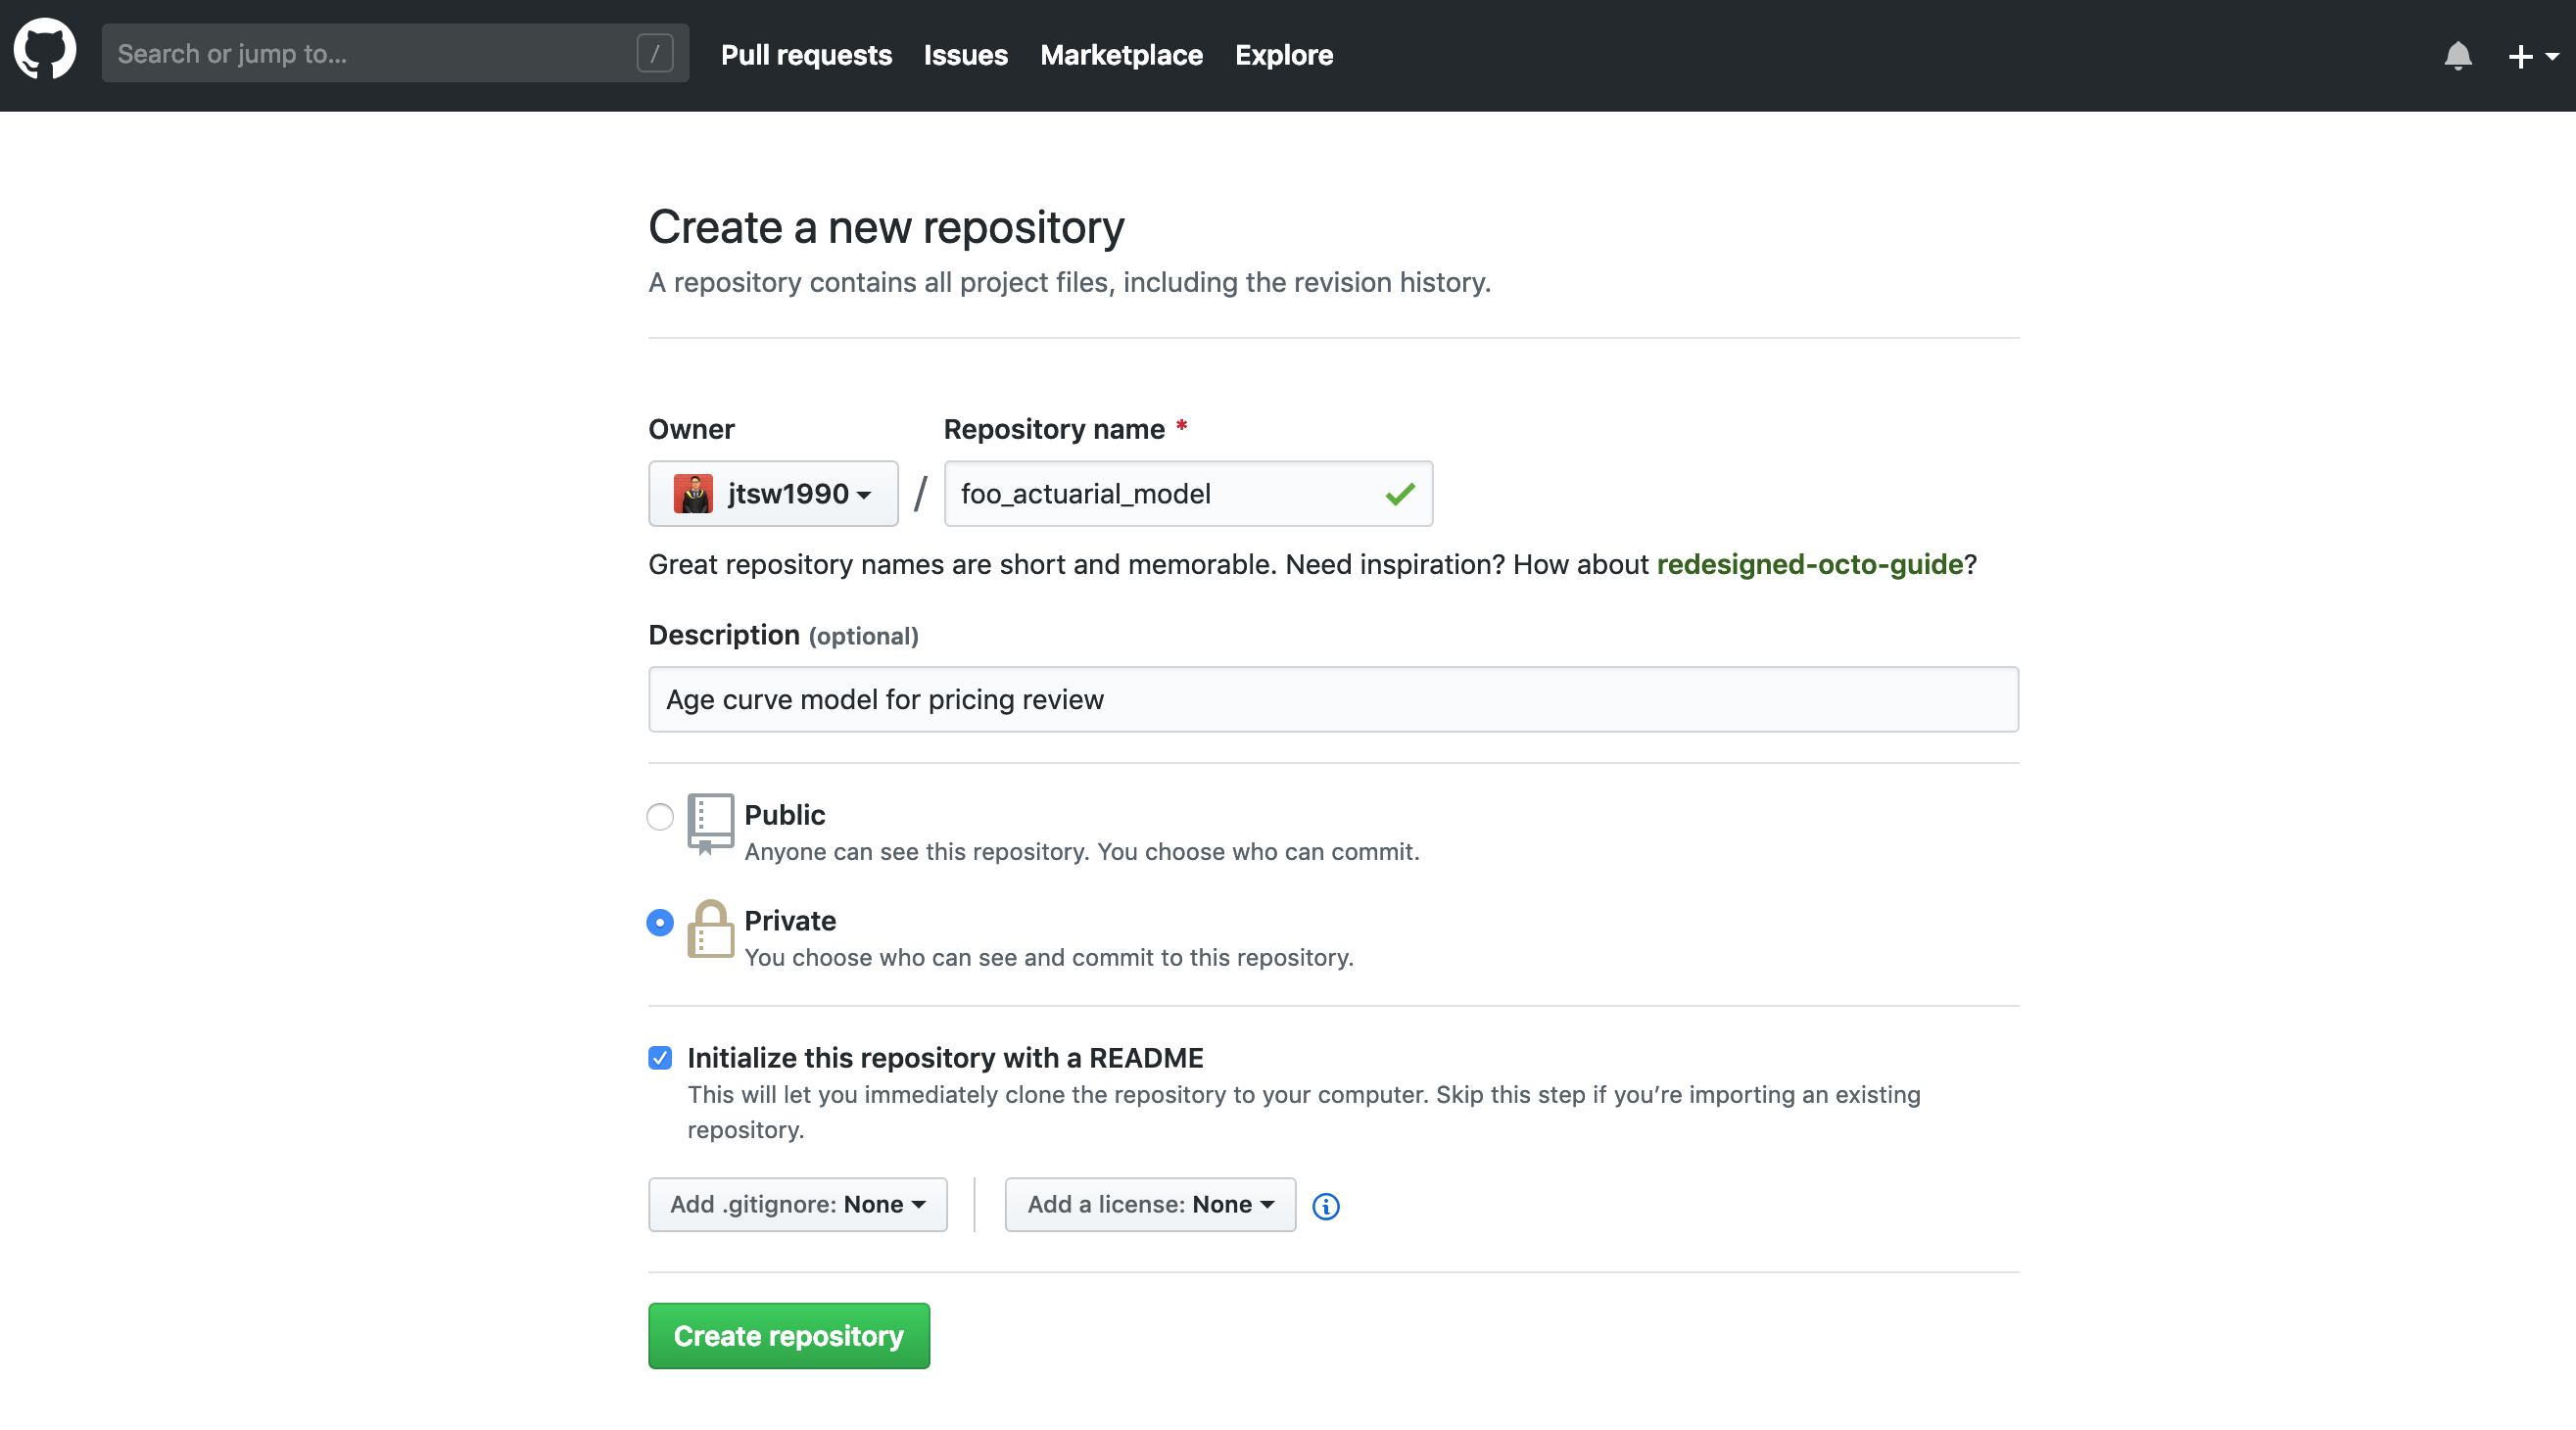Open the plus create-new menu
2576x1430 pixels.
click(2532, 56)
